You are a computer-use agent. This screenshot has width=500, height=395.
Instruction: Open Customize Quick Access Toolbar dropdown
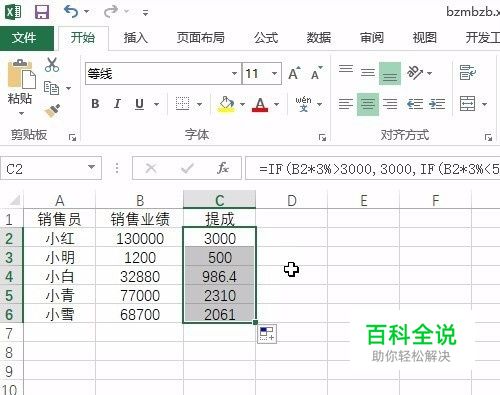pyautogui.click(x=145, y=13)
